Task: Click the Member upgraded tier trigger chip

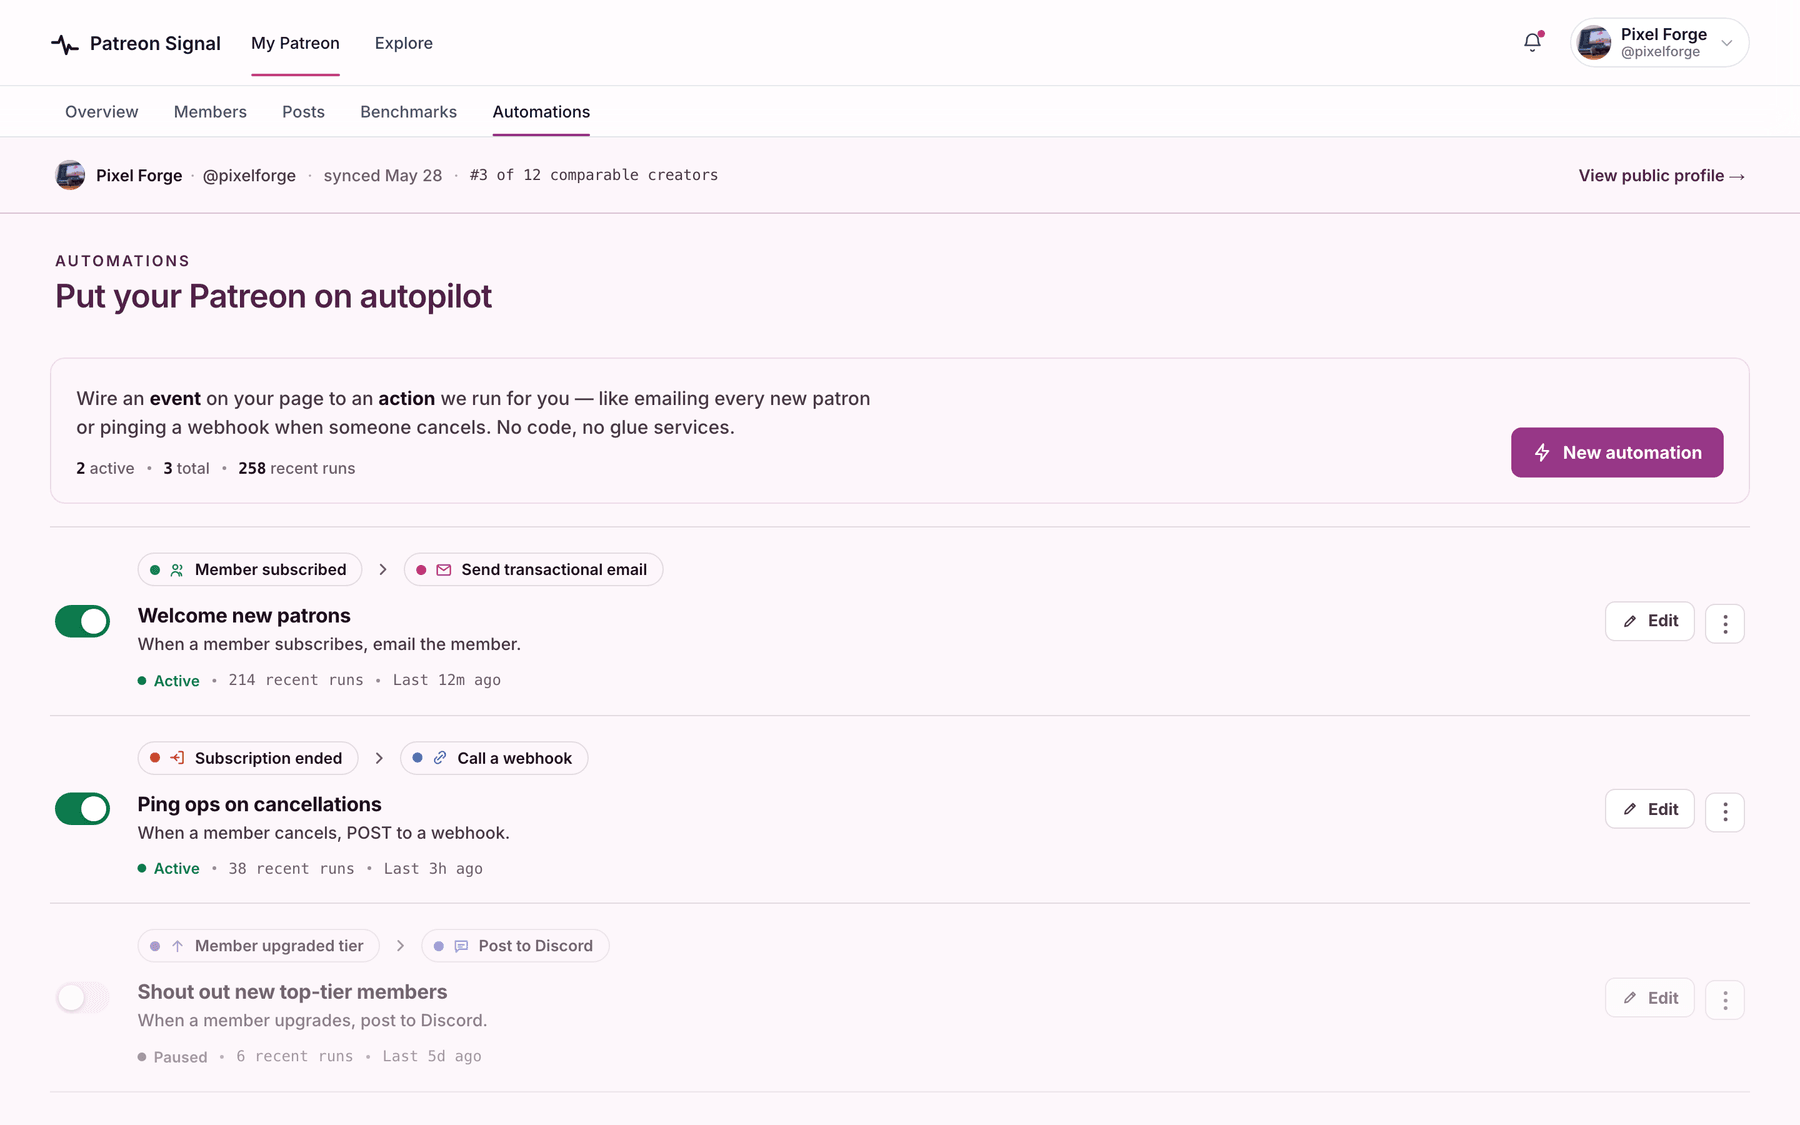Action: [259, 946]
